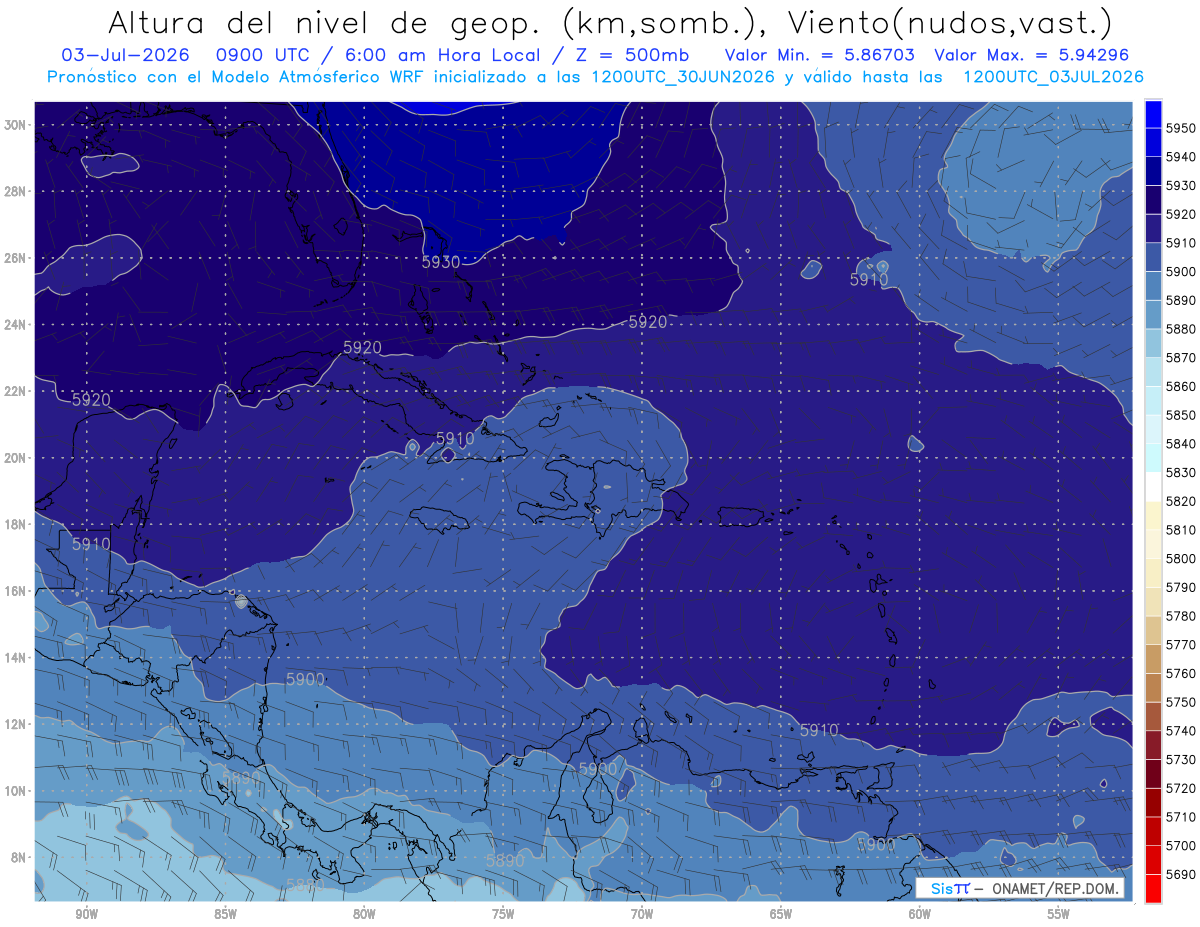1200x927 pixels.
Task: Click the '26N' latitude axis label
Action: point(16,258)
